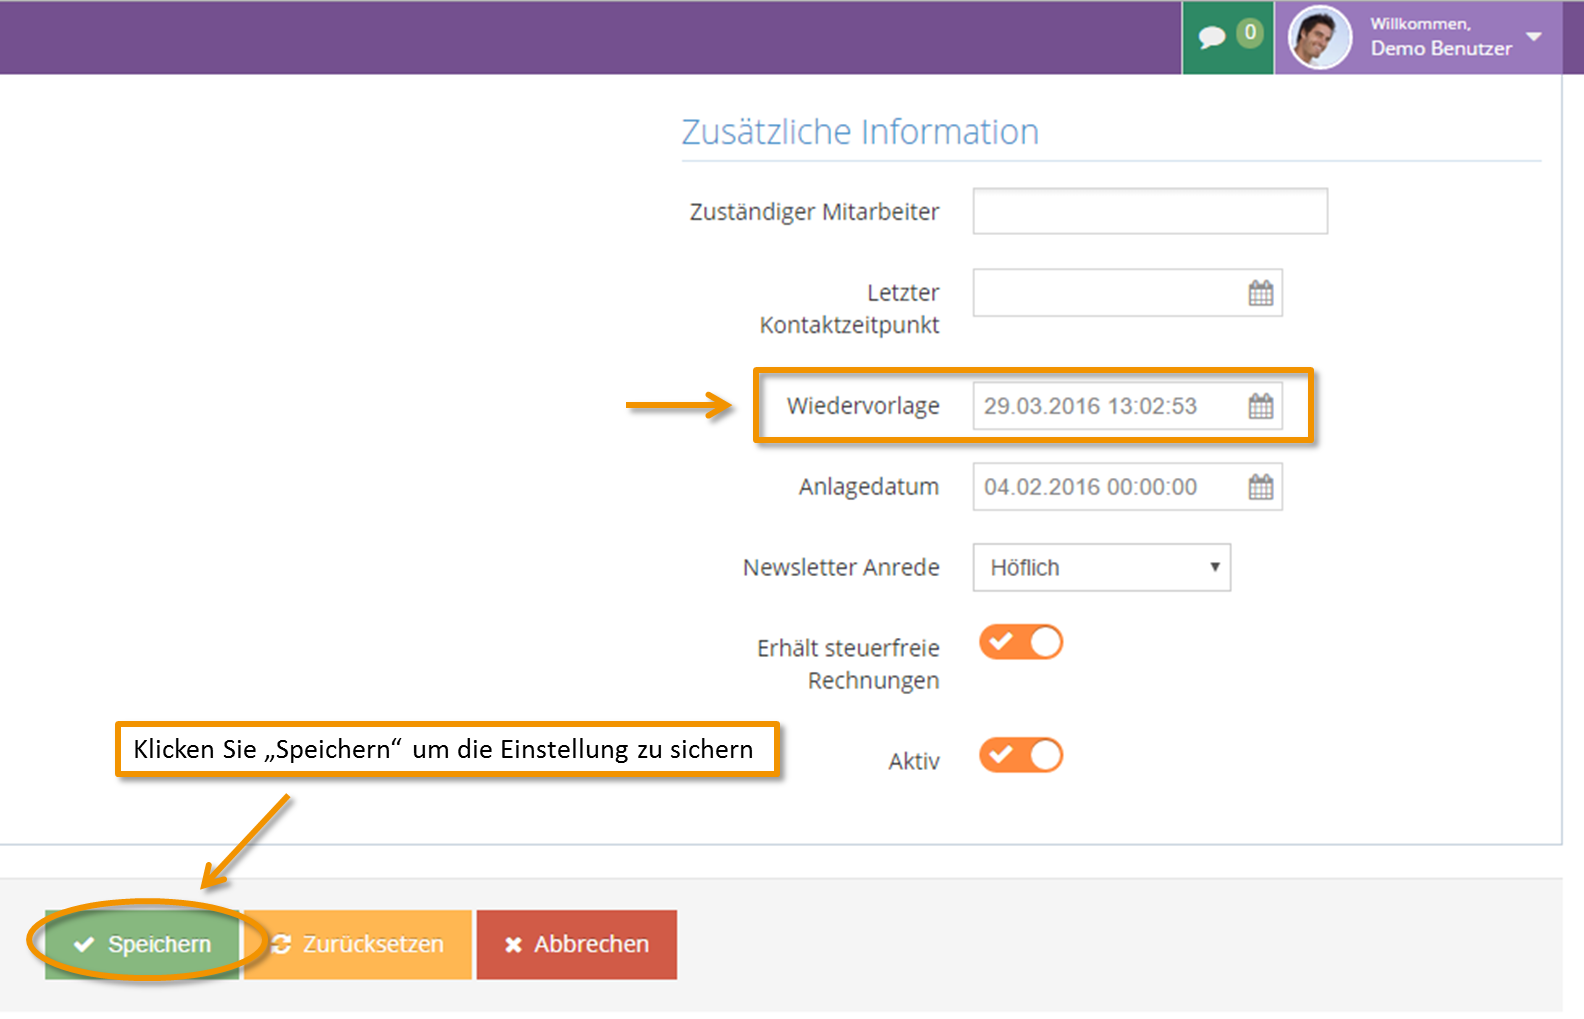This screenshot has height=1019, width=1584.
Task: Open the Newsletter Anrede dropdown
Action: coord(1101,567)
